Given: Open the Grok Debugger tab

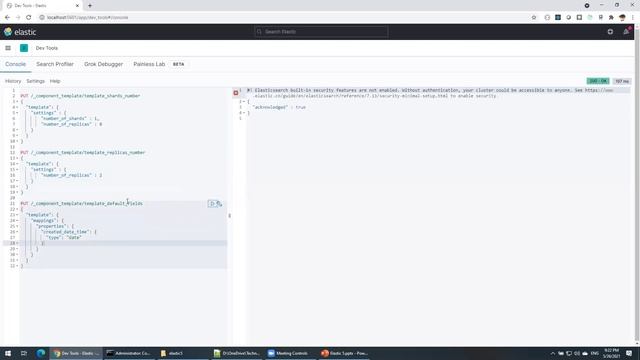Looking at the screenshot, I should coord(103,64).
